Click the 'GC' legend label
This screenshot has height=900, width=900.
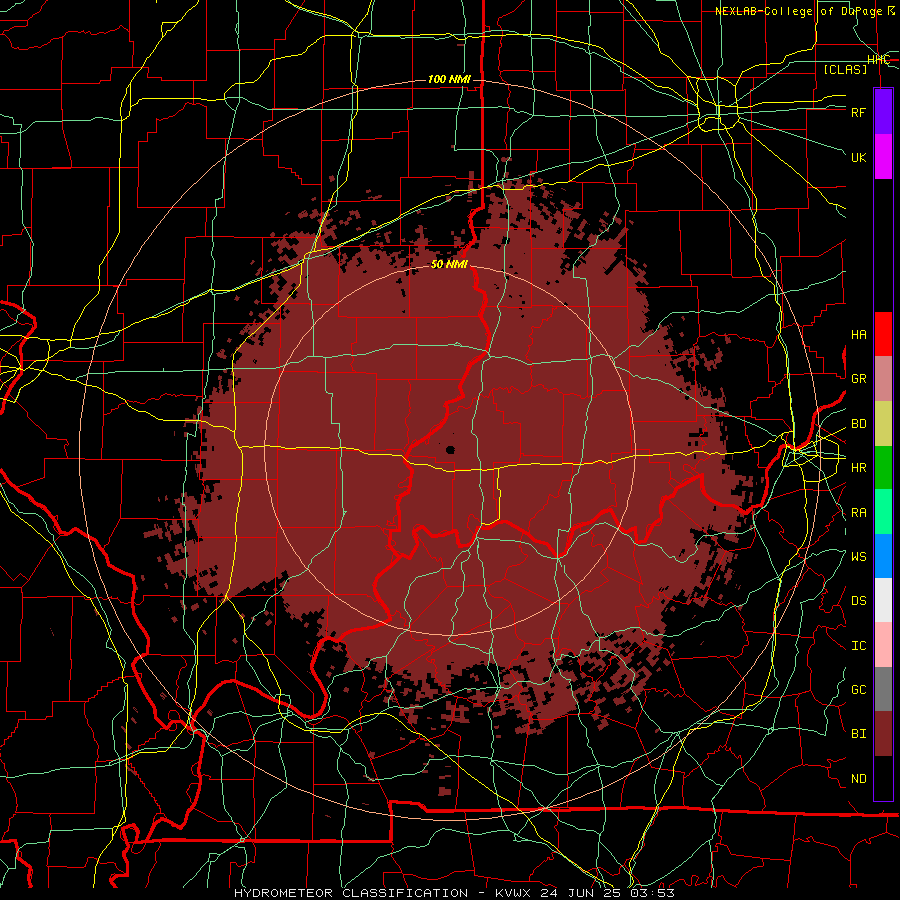click(859, 690)
